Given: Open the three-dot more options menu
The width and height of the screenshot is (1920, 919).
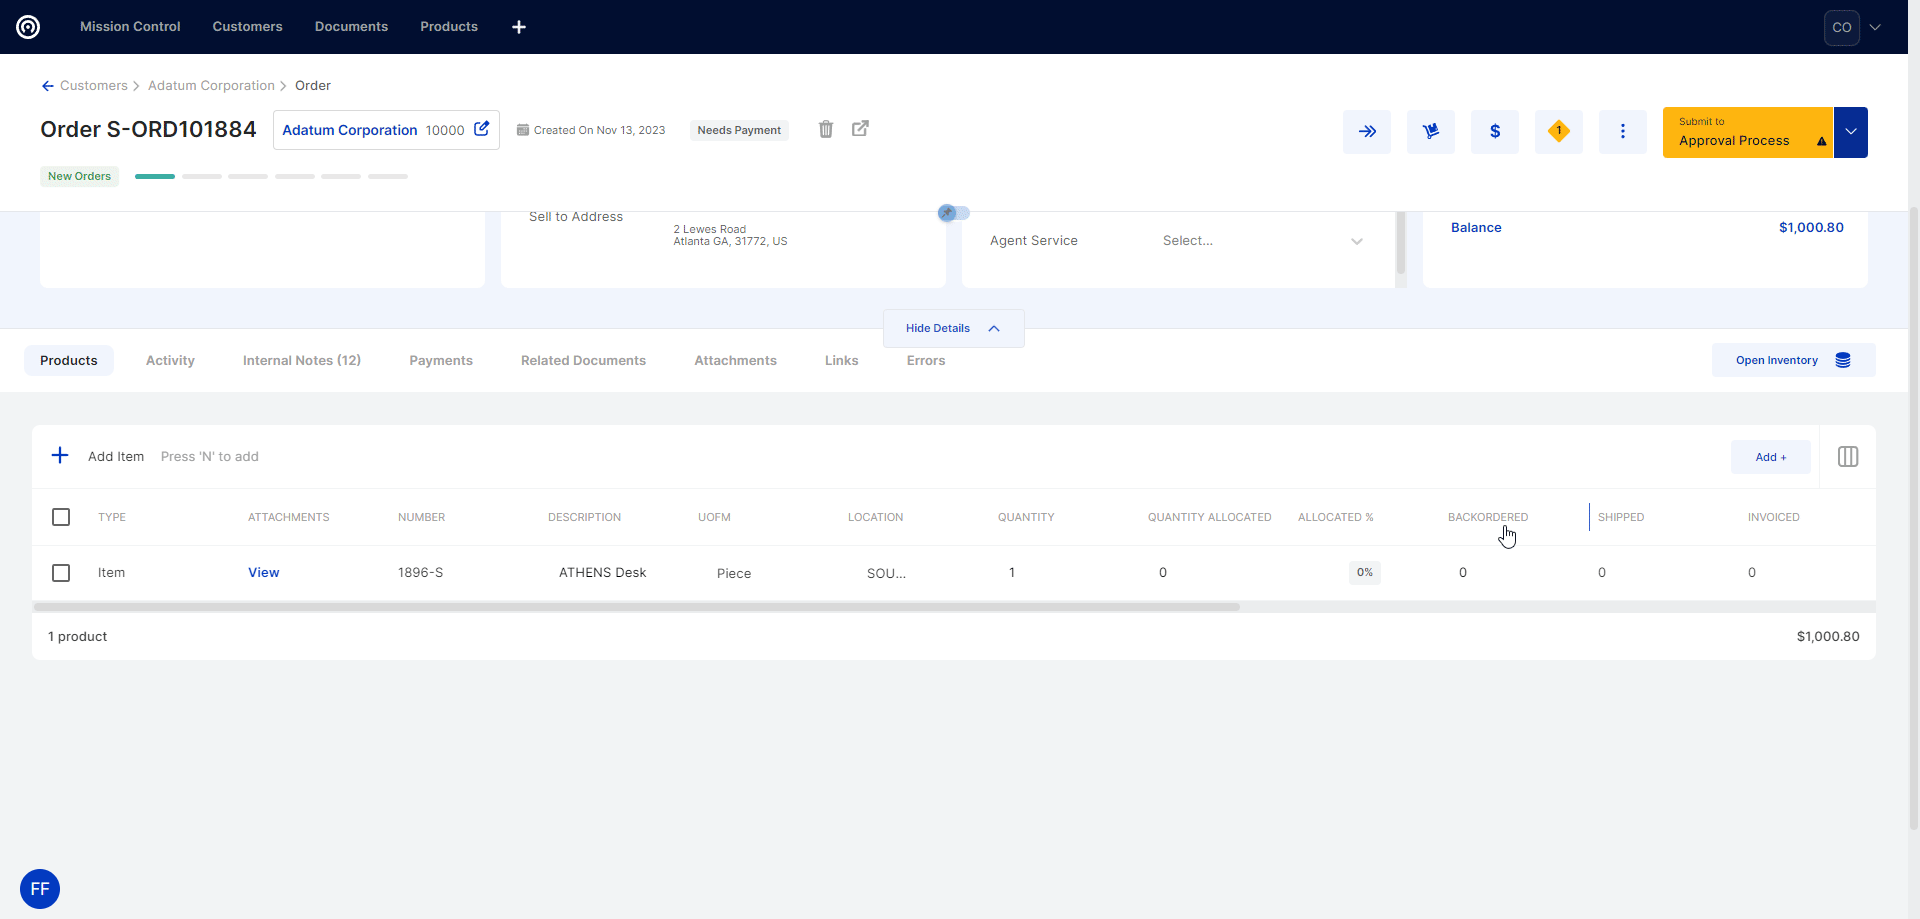Looking at the screenshot, I should point(1622,132).
